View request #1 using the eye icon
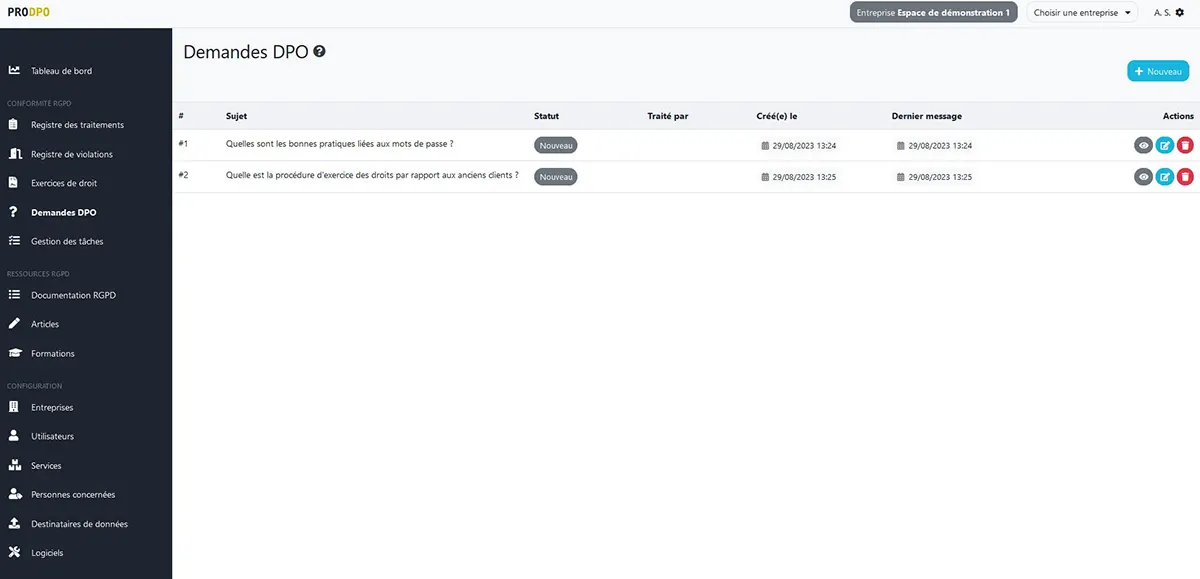The image size is (1200, 579). point(1143,145)
